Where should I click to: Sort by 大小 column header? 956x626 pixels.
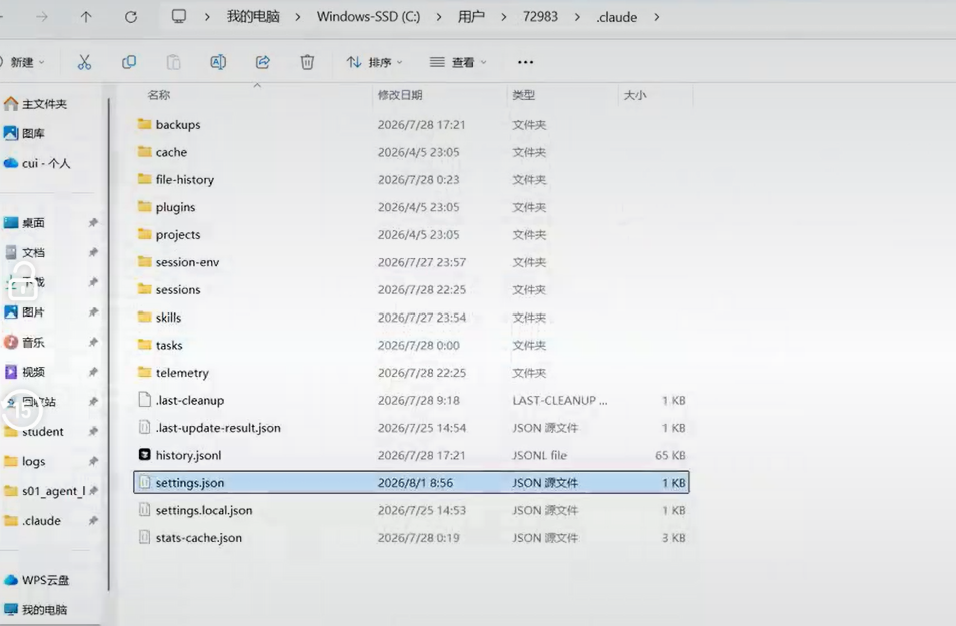point(635,95)
